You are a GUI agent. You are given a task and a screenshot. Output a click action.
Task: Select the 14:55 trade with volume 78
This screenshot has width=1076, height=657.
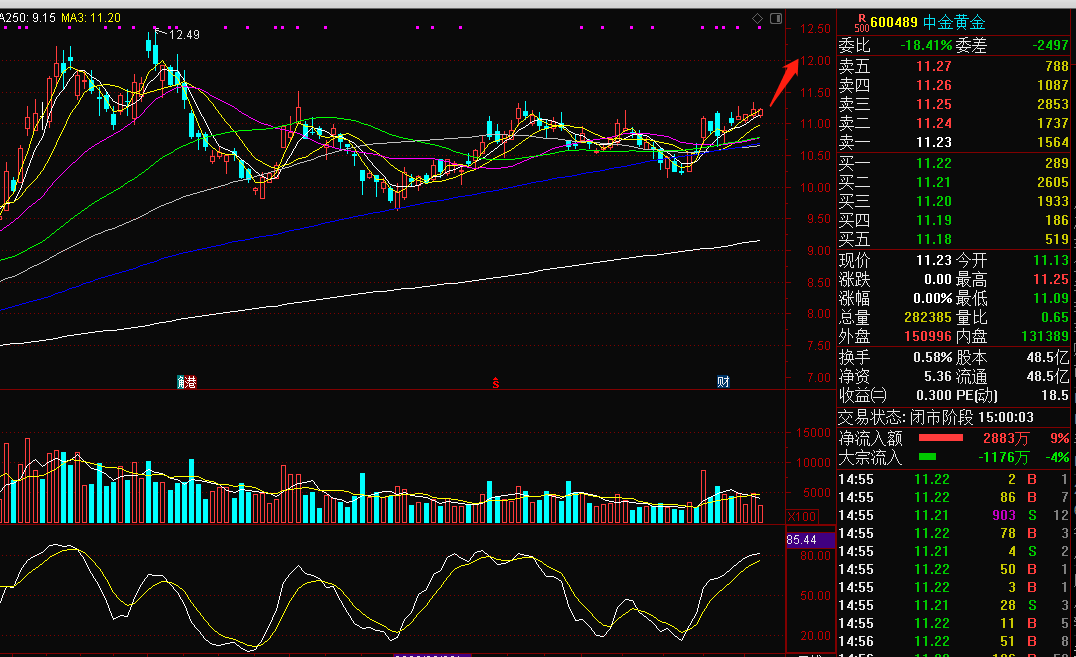point(954,533)
